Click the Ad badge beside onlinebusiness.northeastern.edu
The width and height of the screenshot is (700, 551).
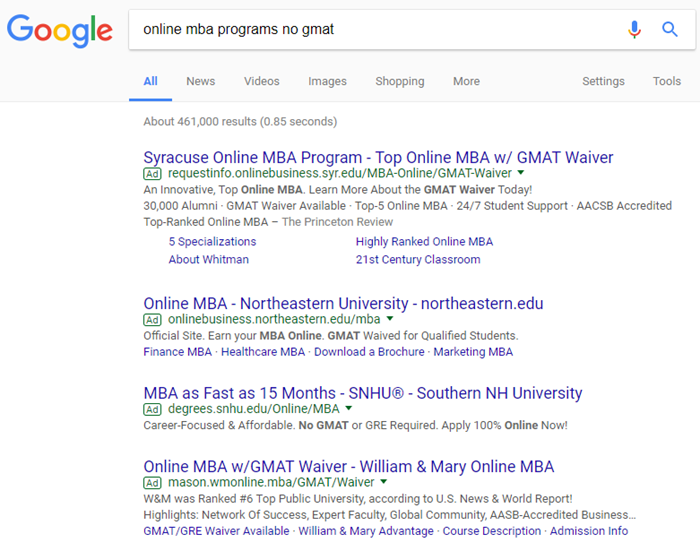coord(152,320)
